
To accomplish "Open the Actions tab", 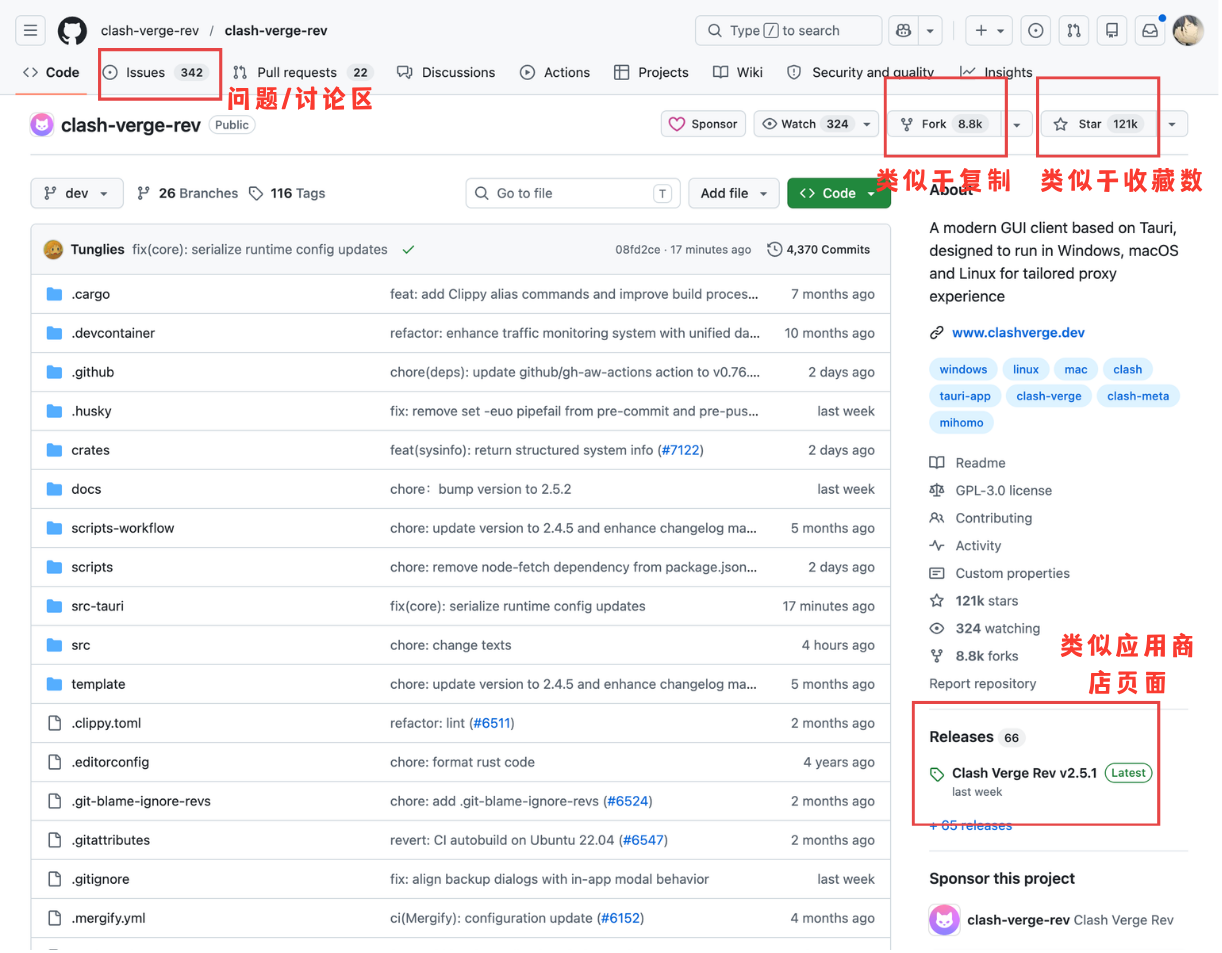I will click(555, 72).
